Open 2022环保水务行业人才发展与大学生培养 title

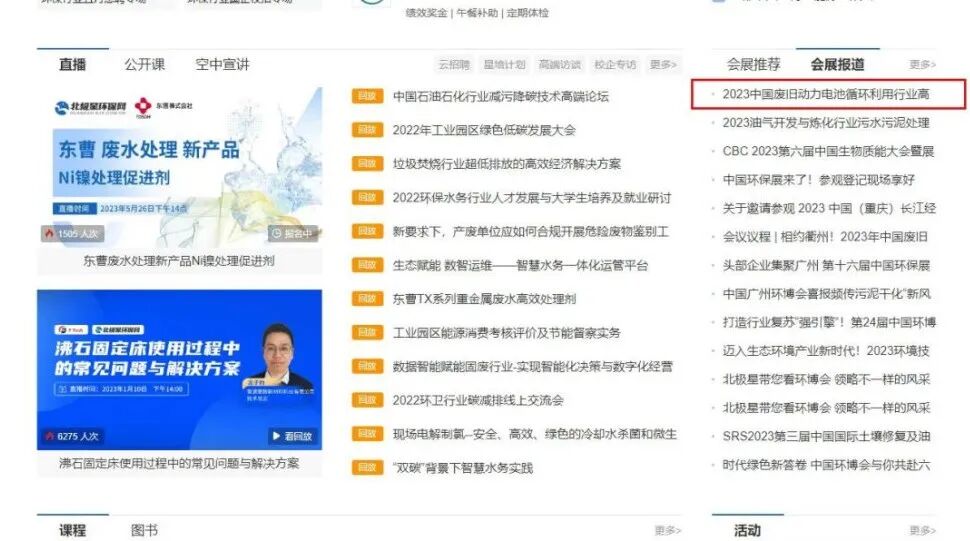click(x=531, y=198)
